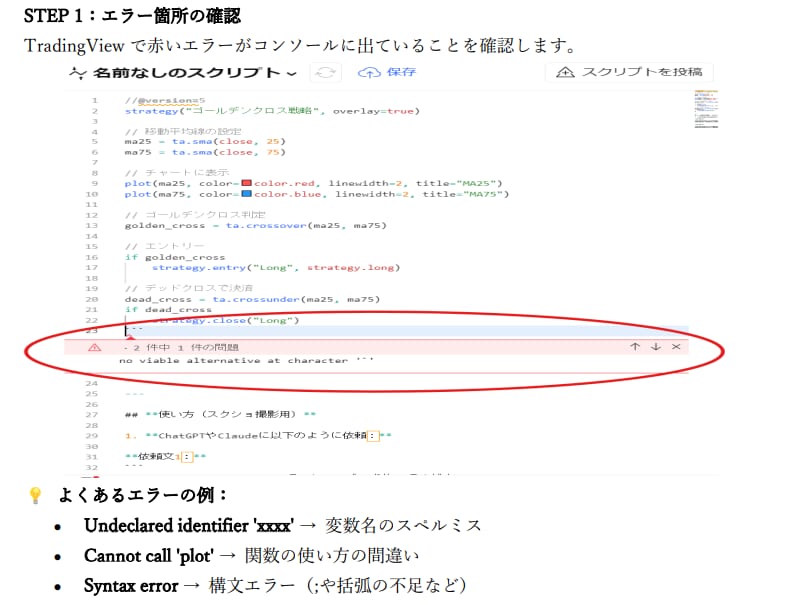
Task: Click strategy.close("Long") on line 22
Action: click(225, 320)
